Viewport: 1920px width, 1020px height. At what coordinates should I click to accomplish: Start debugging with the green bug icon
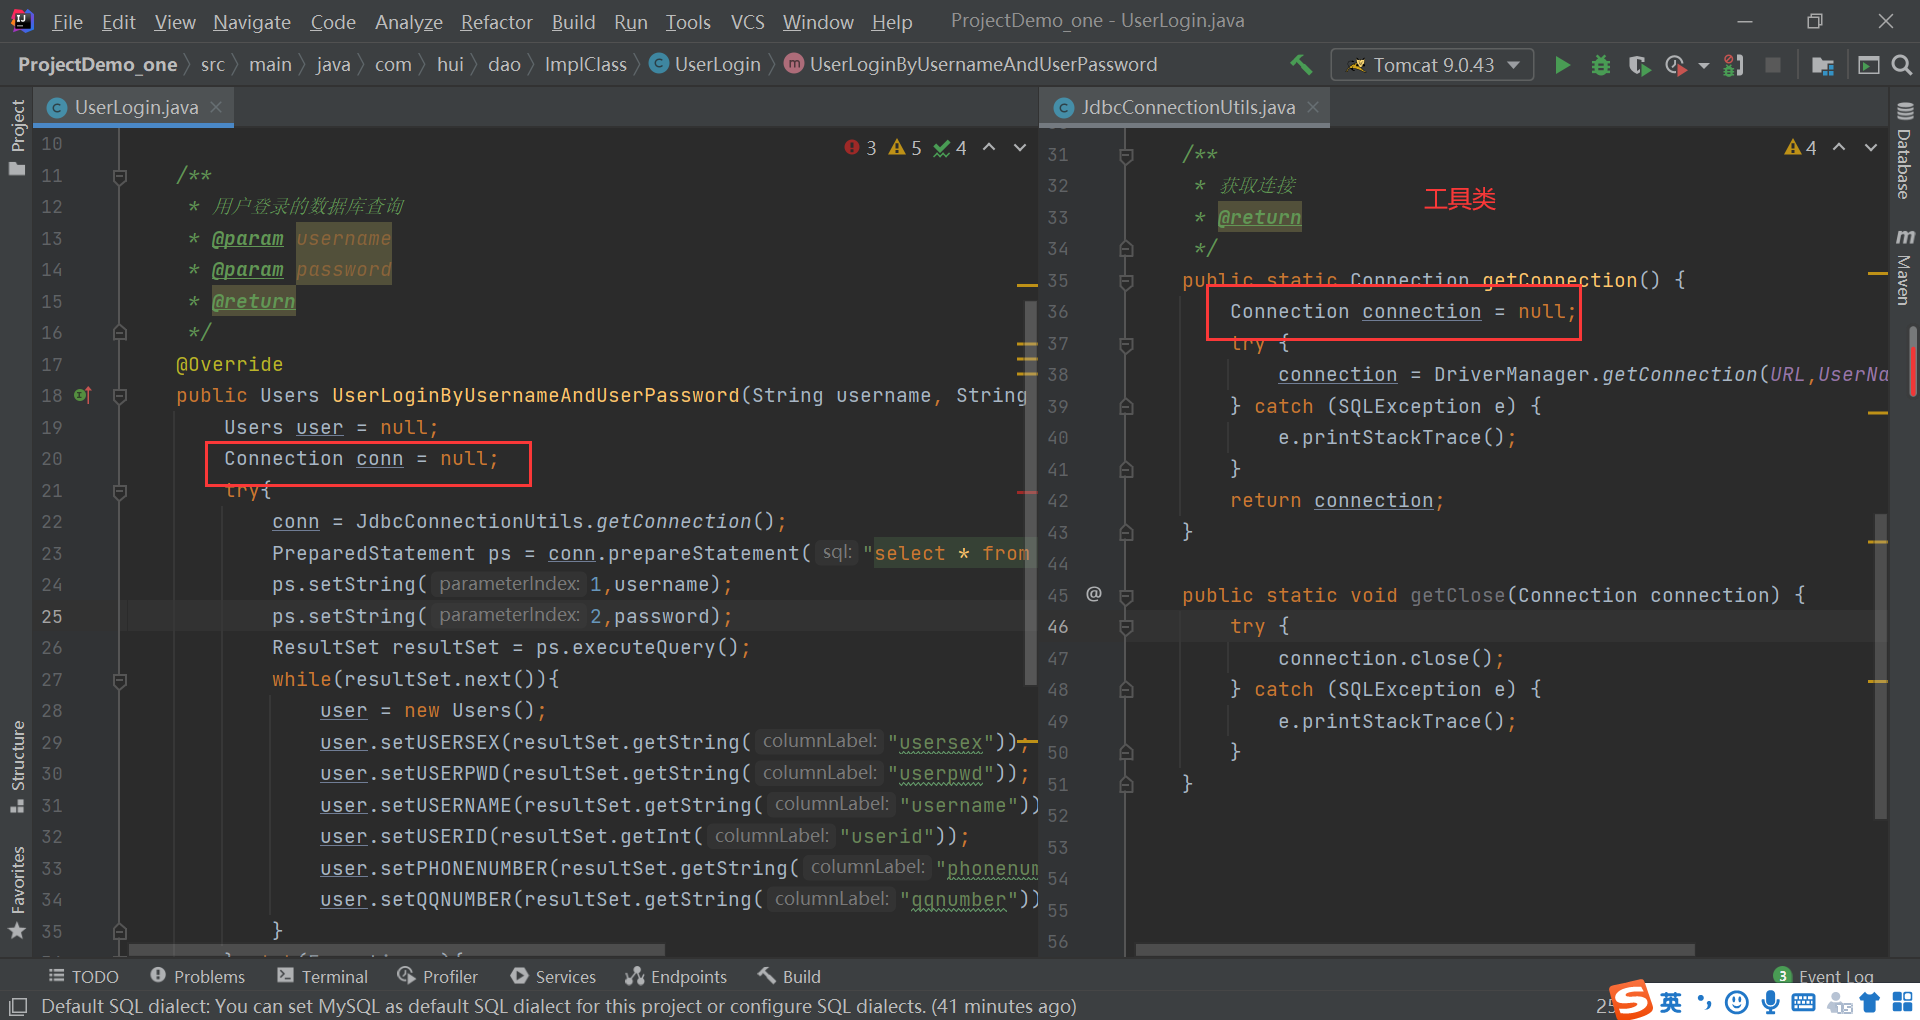[1600, 65]
